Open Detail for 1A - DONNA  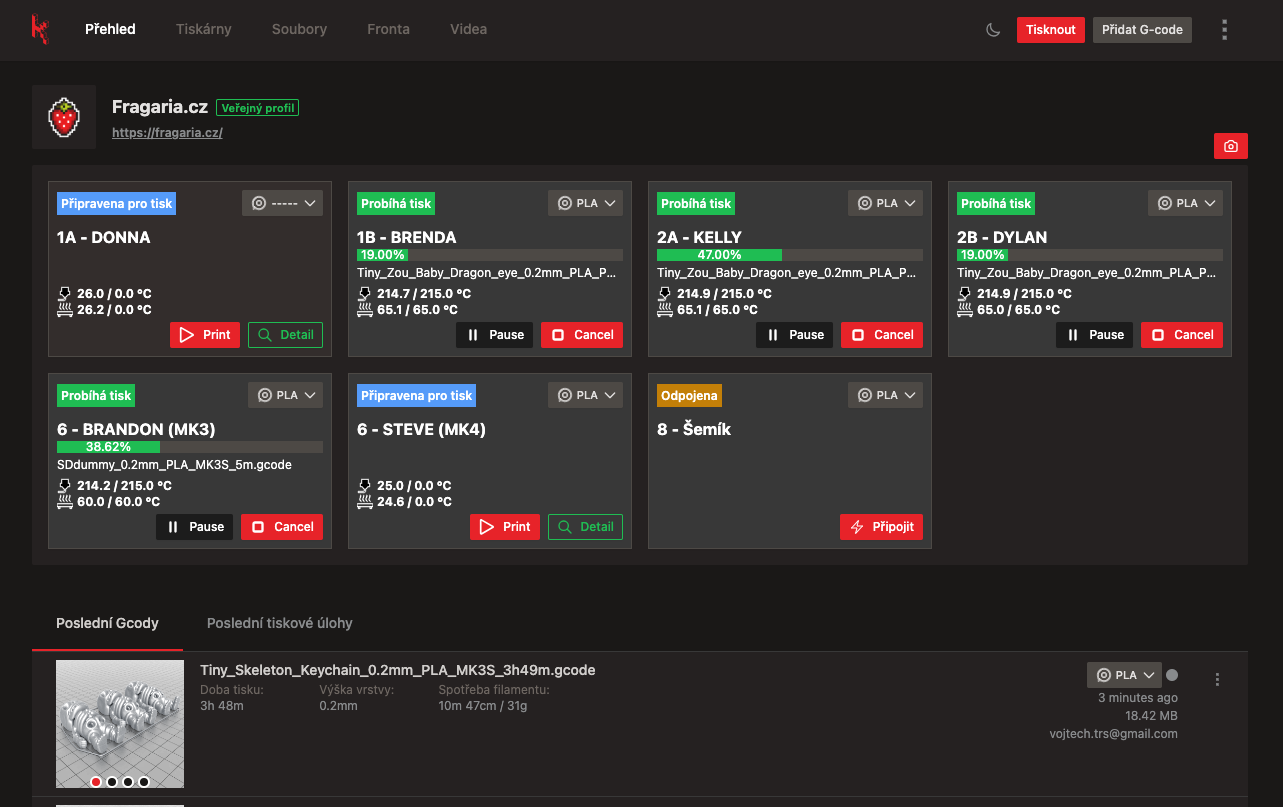pos(286,335)
